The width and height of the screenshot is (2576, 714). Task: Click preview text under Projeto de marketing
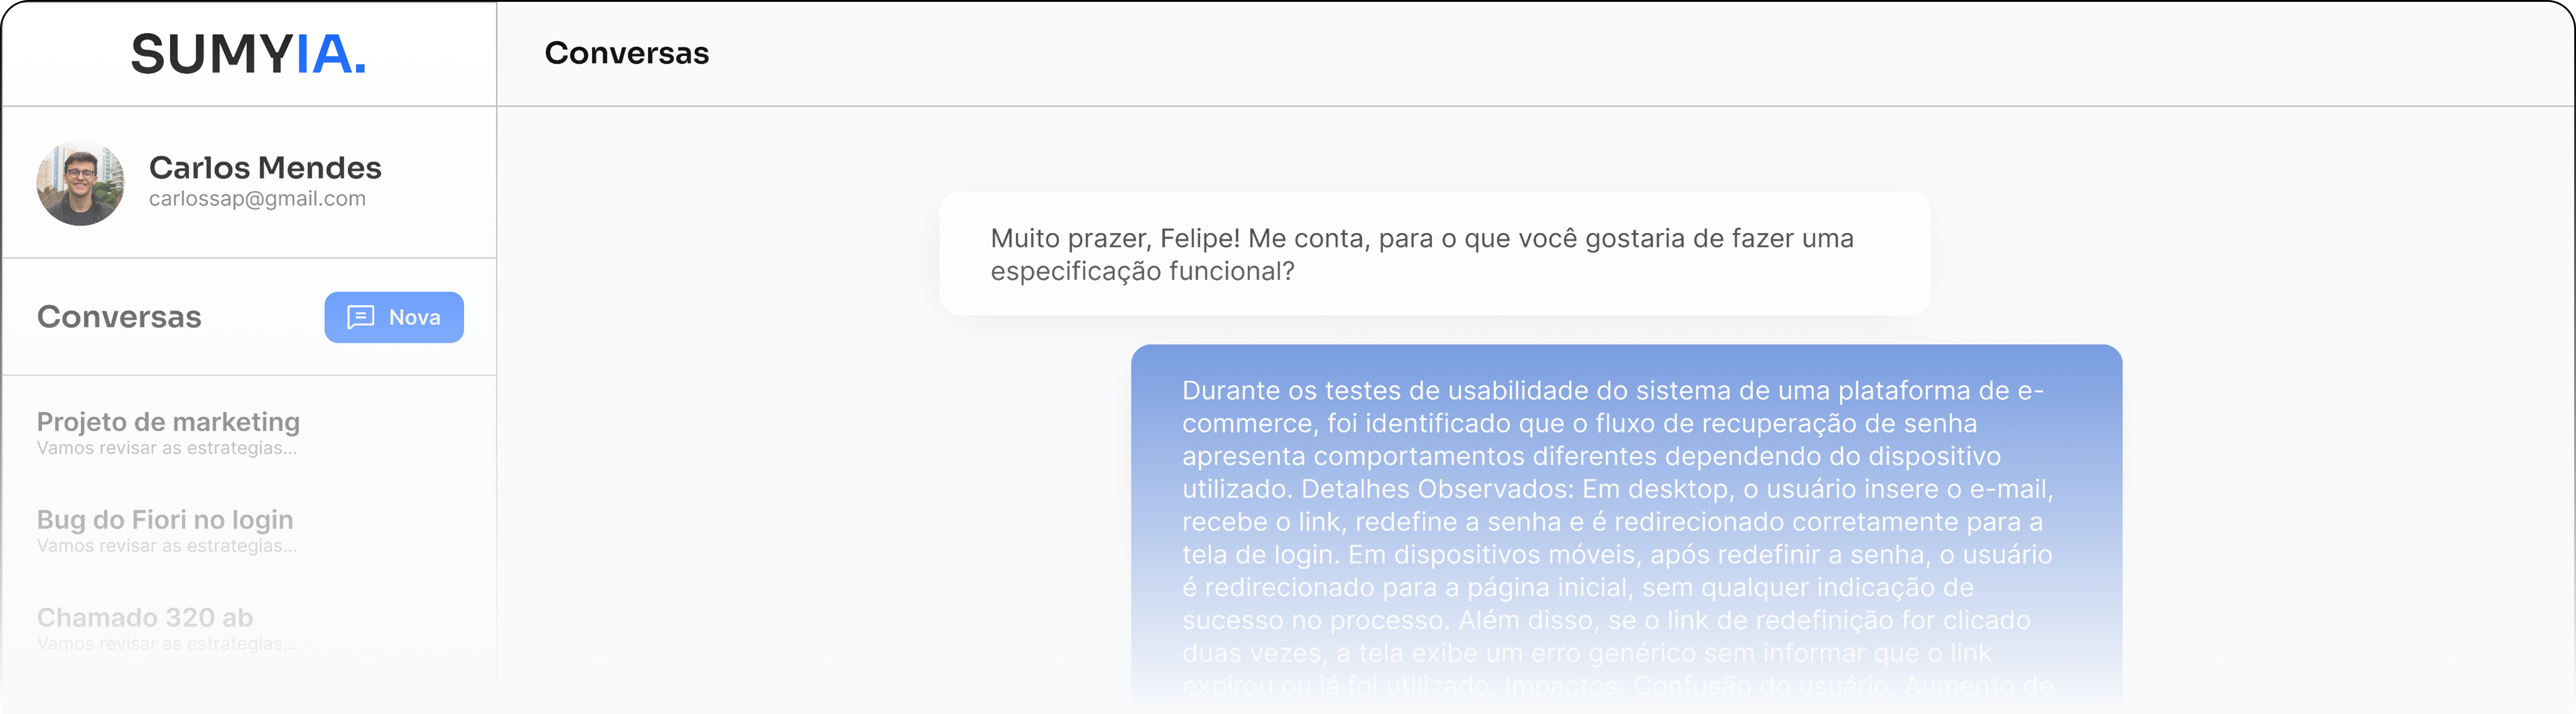click(x=167, y=448)
